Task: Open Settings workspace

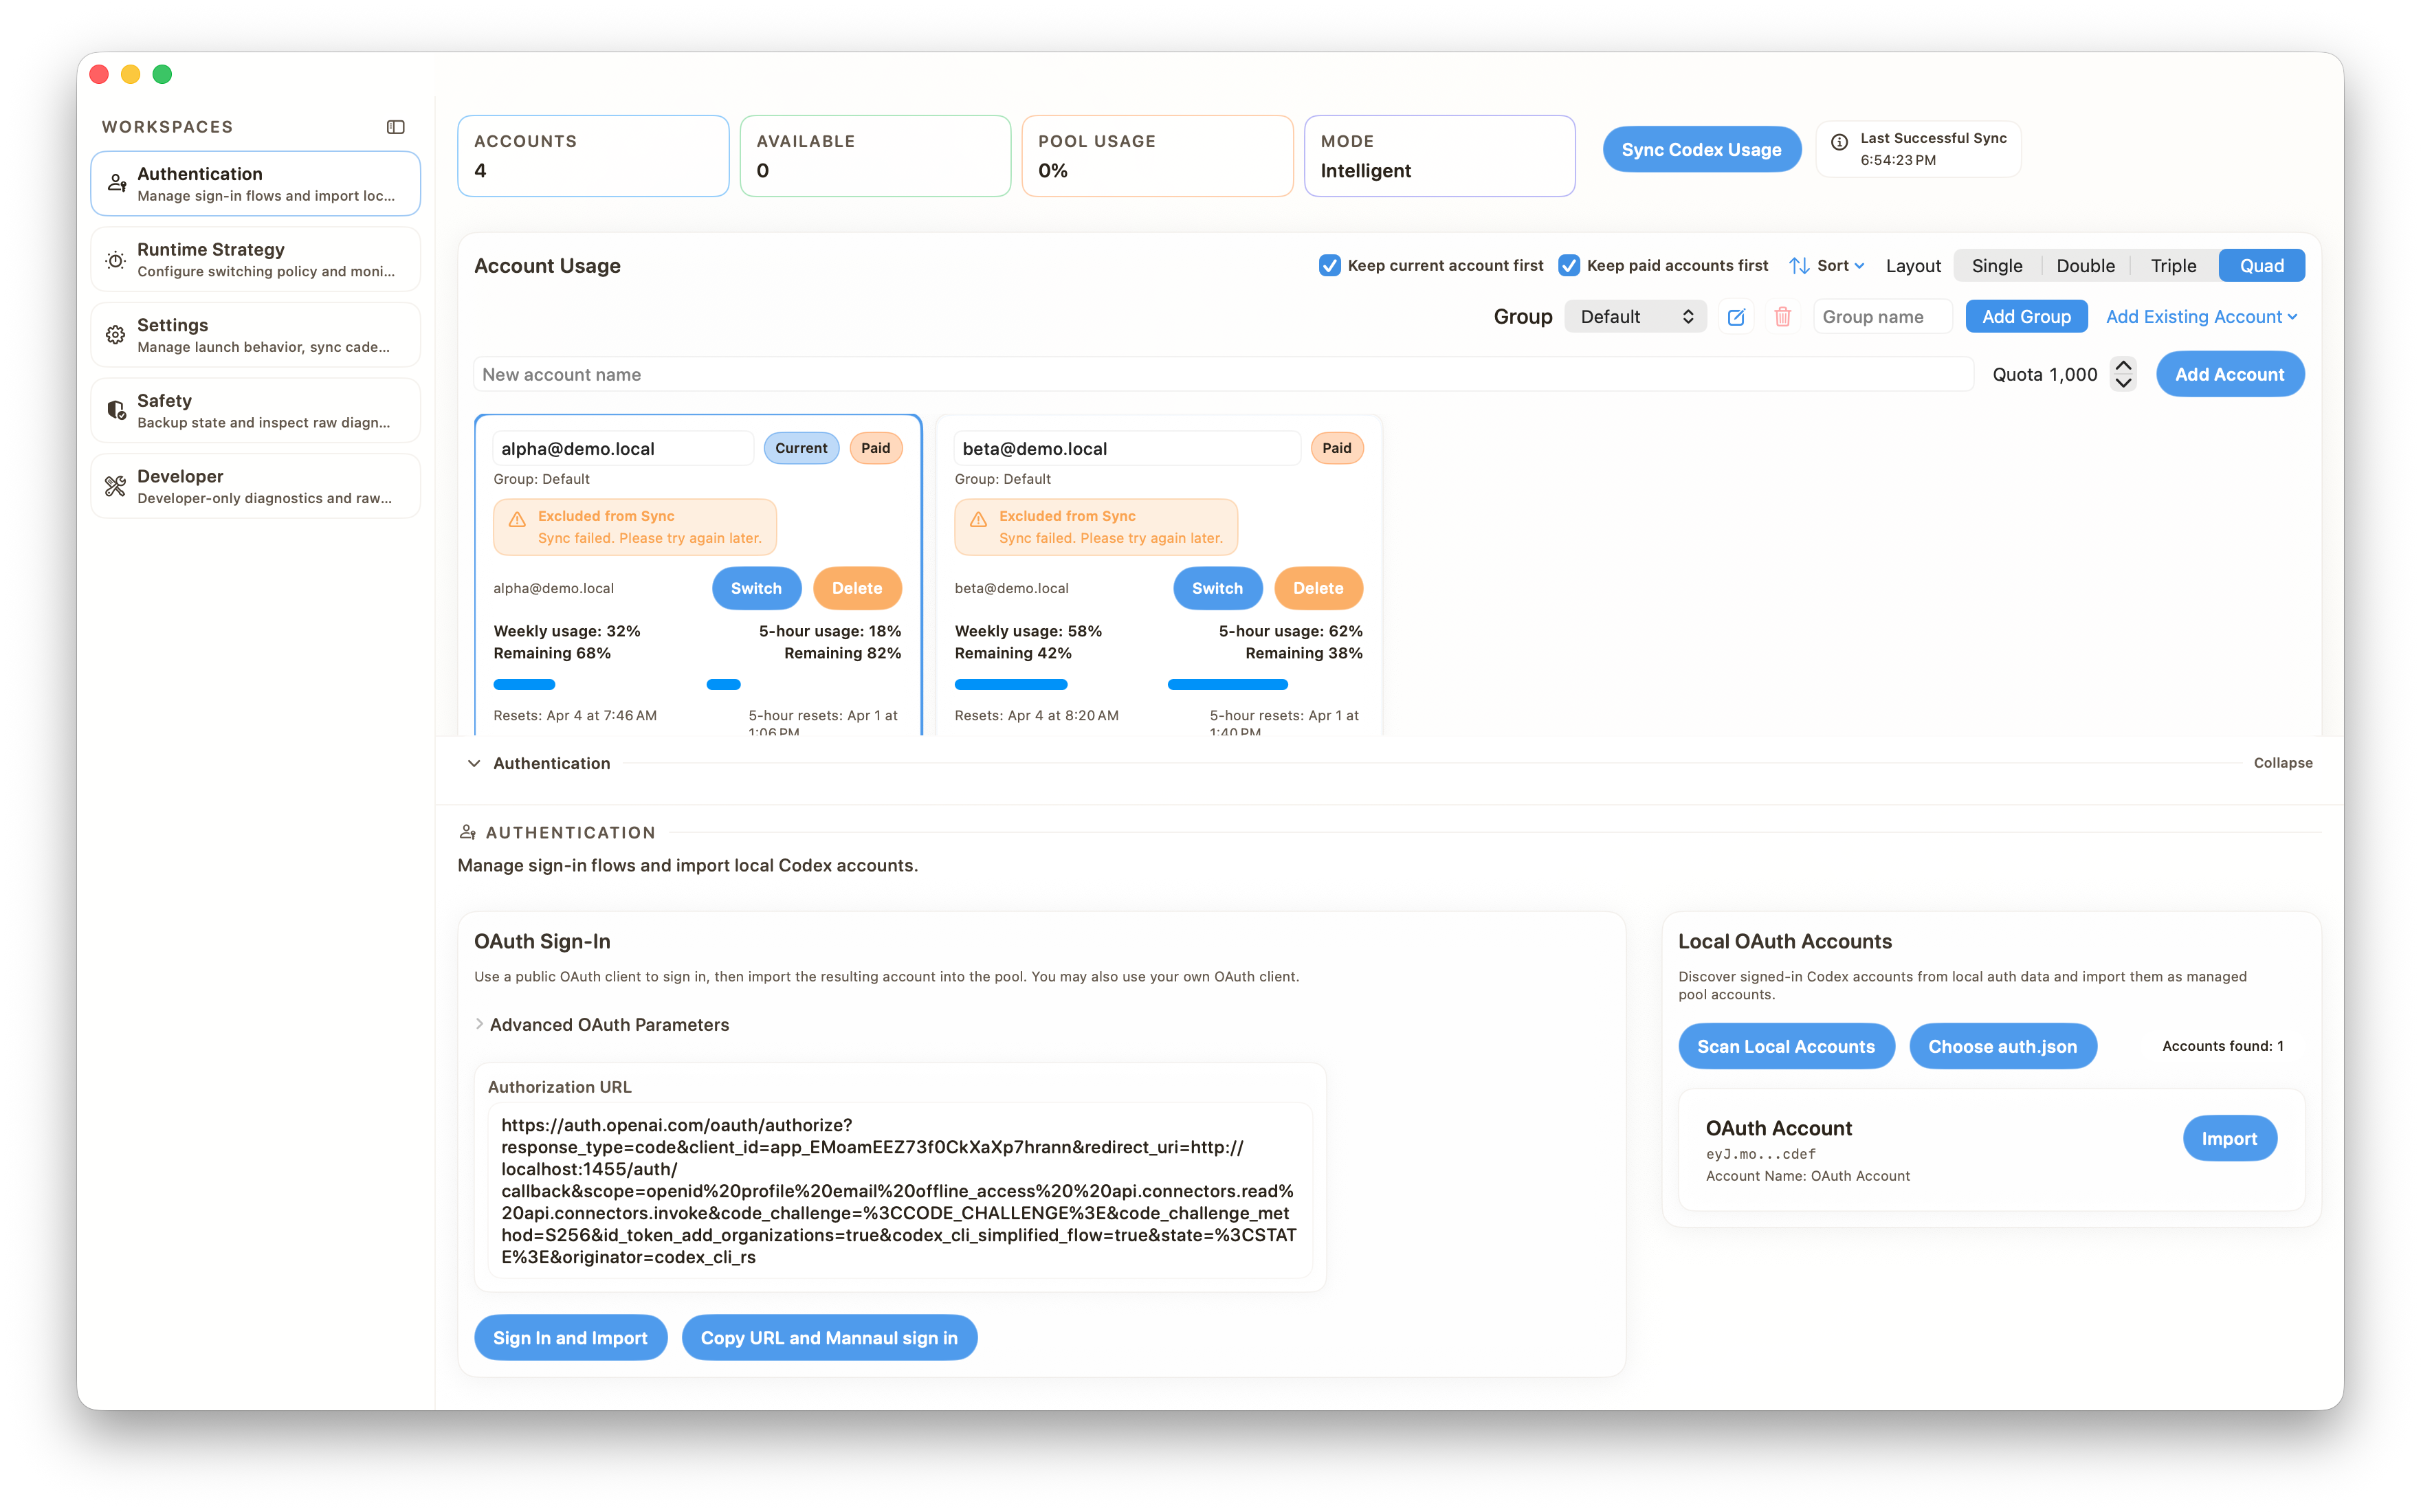Action: tap(255, 335)
